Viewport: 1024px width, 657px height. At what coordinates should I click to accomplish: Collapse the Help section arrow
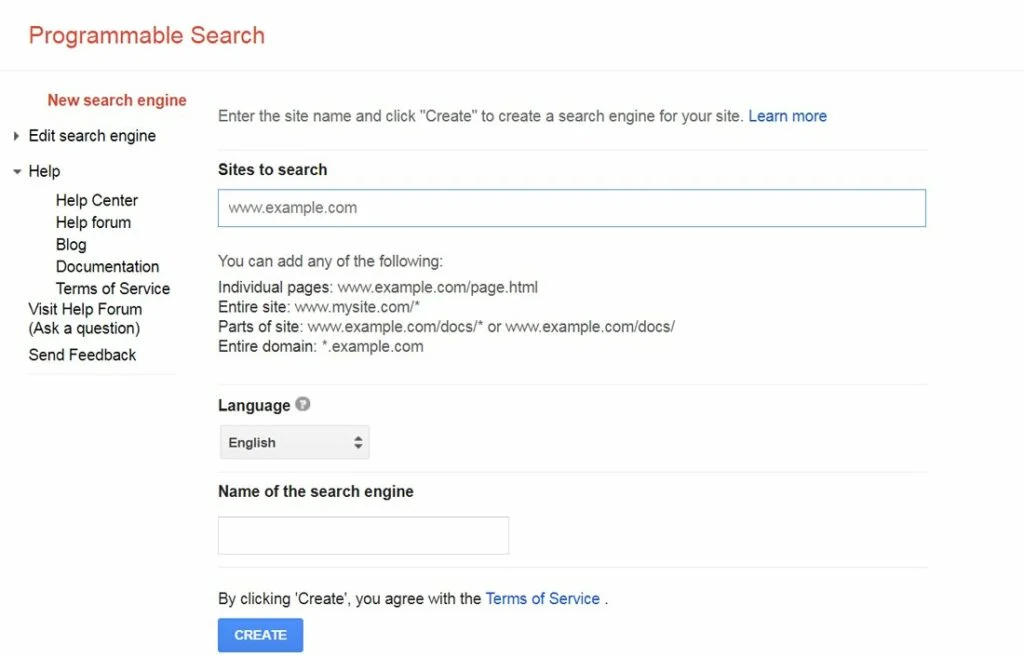[16, 172]
